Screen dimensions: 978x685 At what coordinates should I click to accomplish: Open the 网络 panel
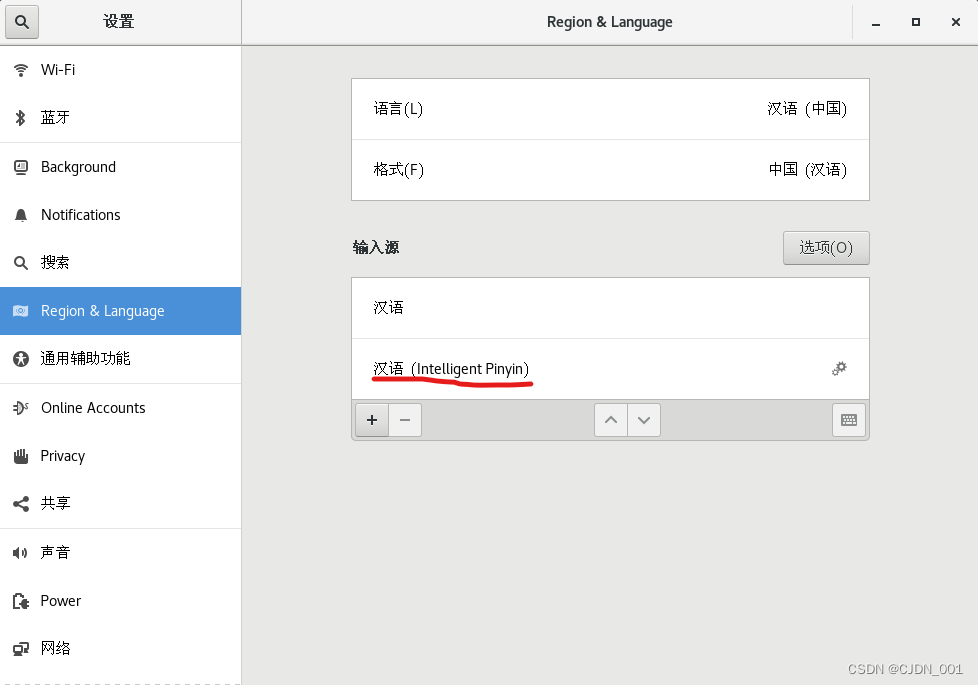click(120, 649)
